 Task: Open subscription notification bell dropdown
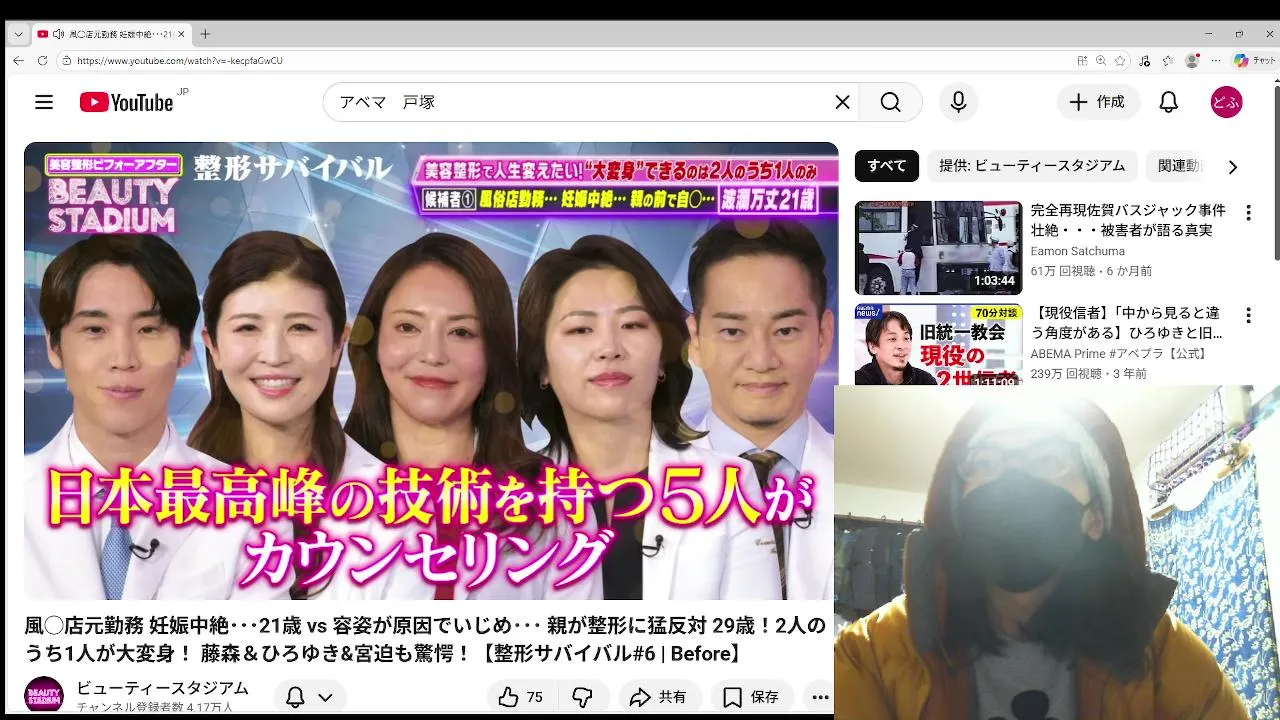coord(309,697)
